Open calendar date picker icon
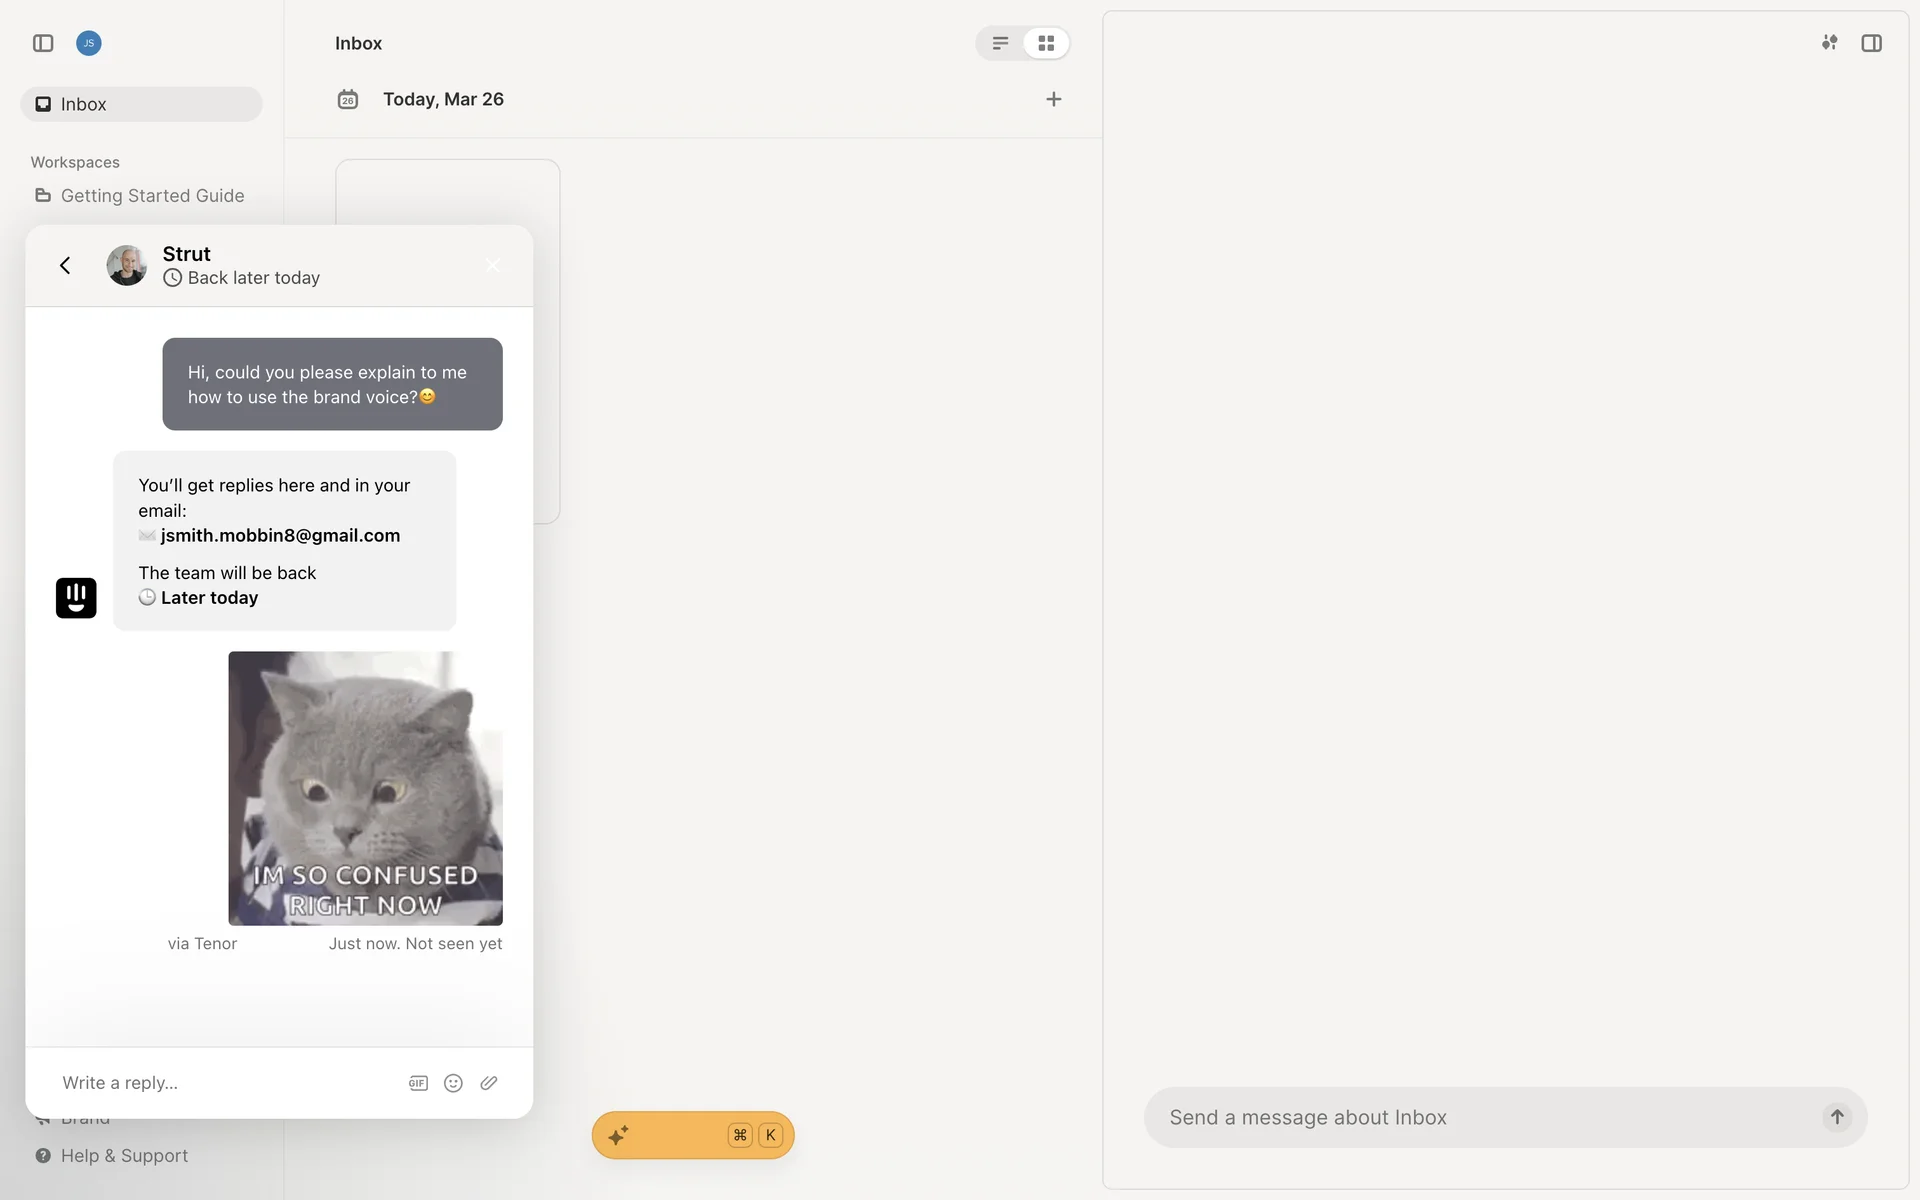The width and height of the screenshot is (1920, 1200). (x=348, y=99)
